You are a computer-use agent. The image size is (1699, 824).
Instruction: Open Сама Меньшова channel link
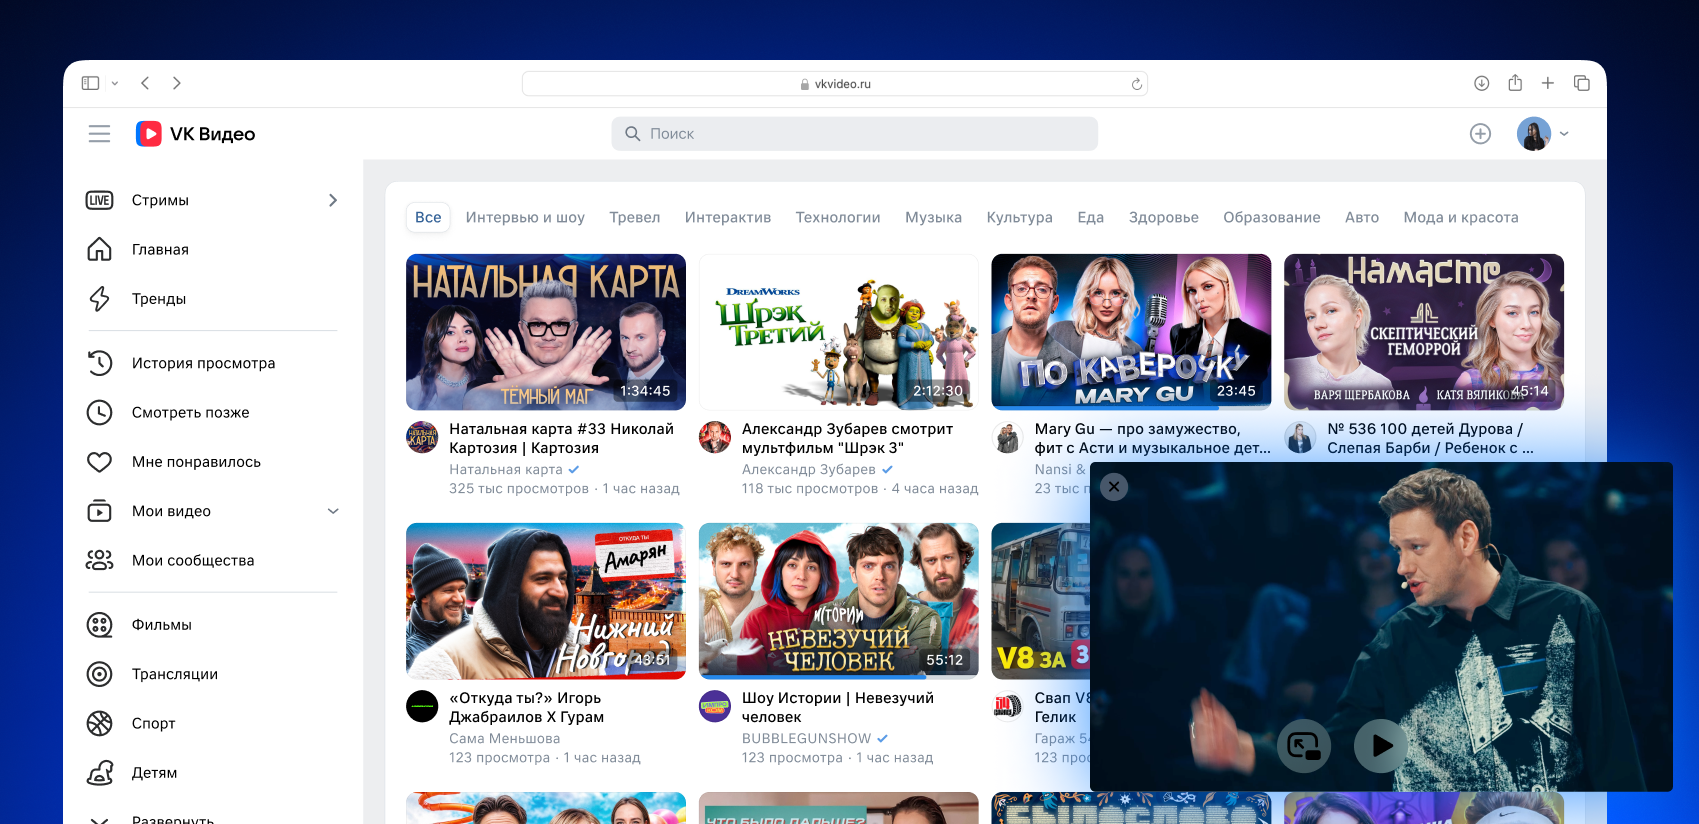tap(505, 738)
